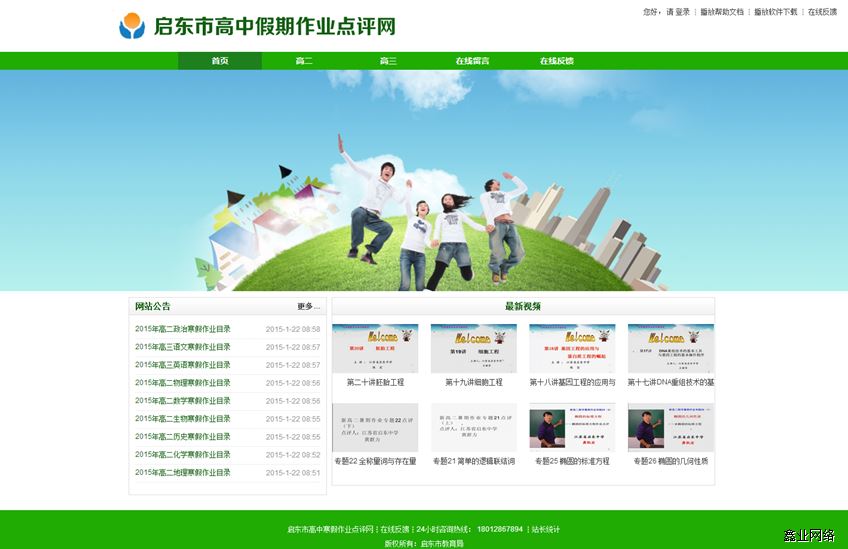Open the 在线留言 navigation tab
848x549 pixels.
point(472,61)
